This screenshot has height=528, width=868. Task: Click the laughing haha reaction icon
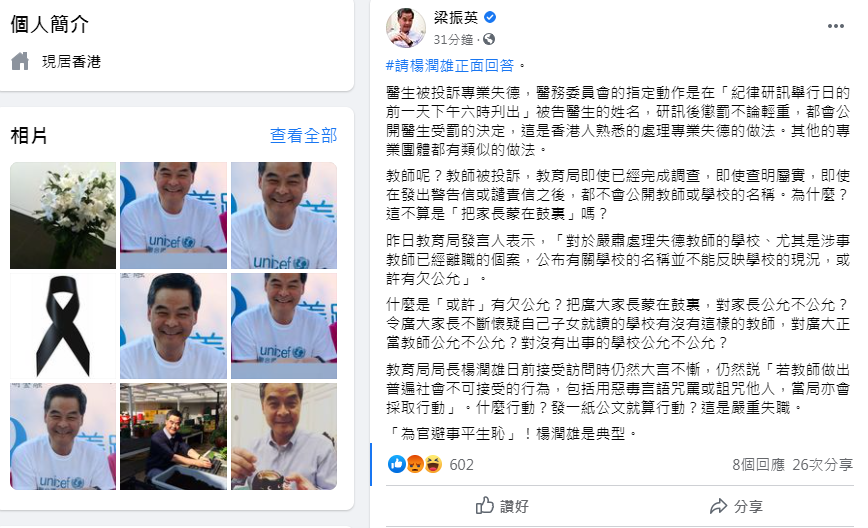pos(433,464)
